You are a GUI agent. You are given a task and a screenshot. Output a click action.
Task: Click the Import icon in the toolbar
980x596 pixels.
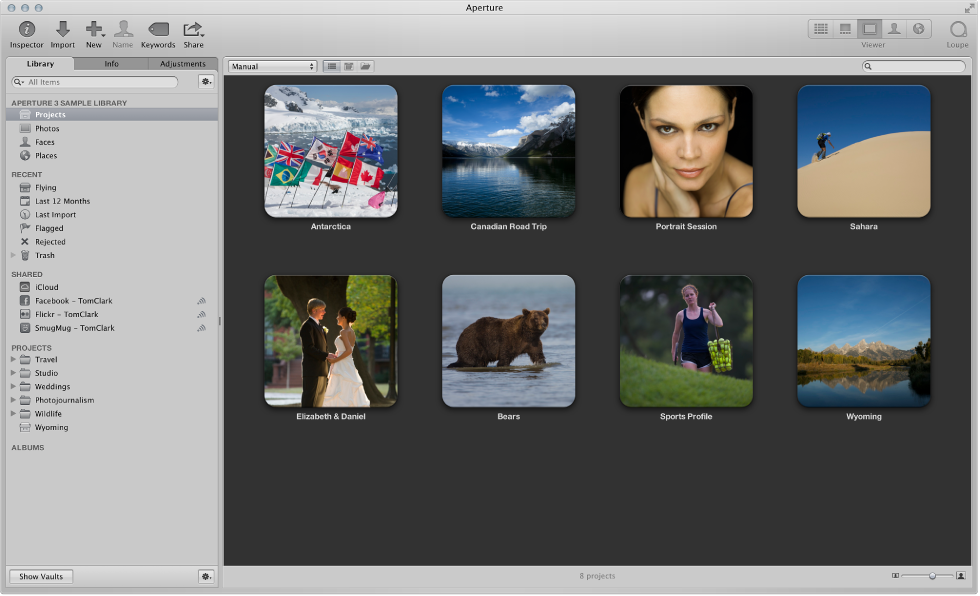pyautogui.click(x=62, y=28)
